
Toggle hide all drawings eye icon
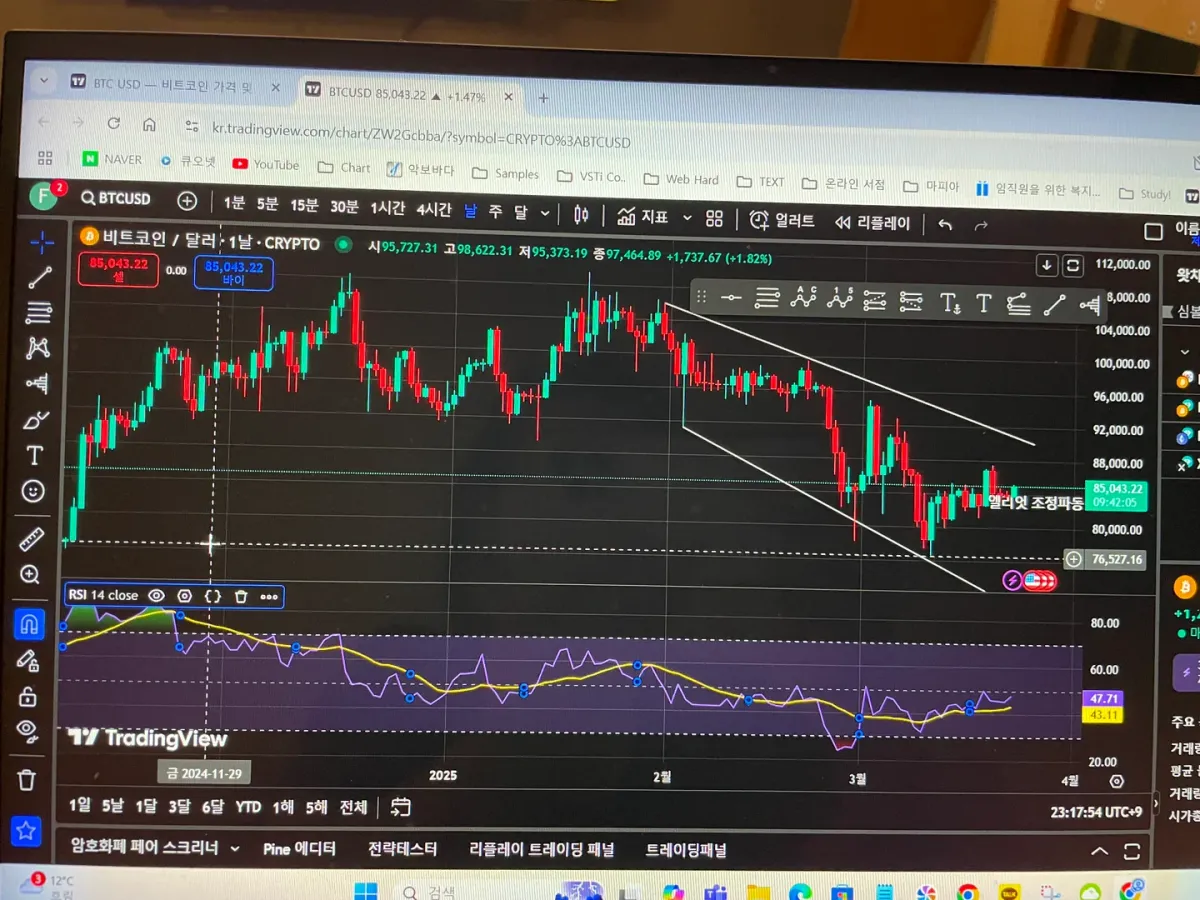pos(27,730)
